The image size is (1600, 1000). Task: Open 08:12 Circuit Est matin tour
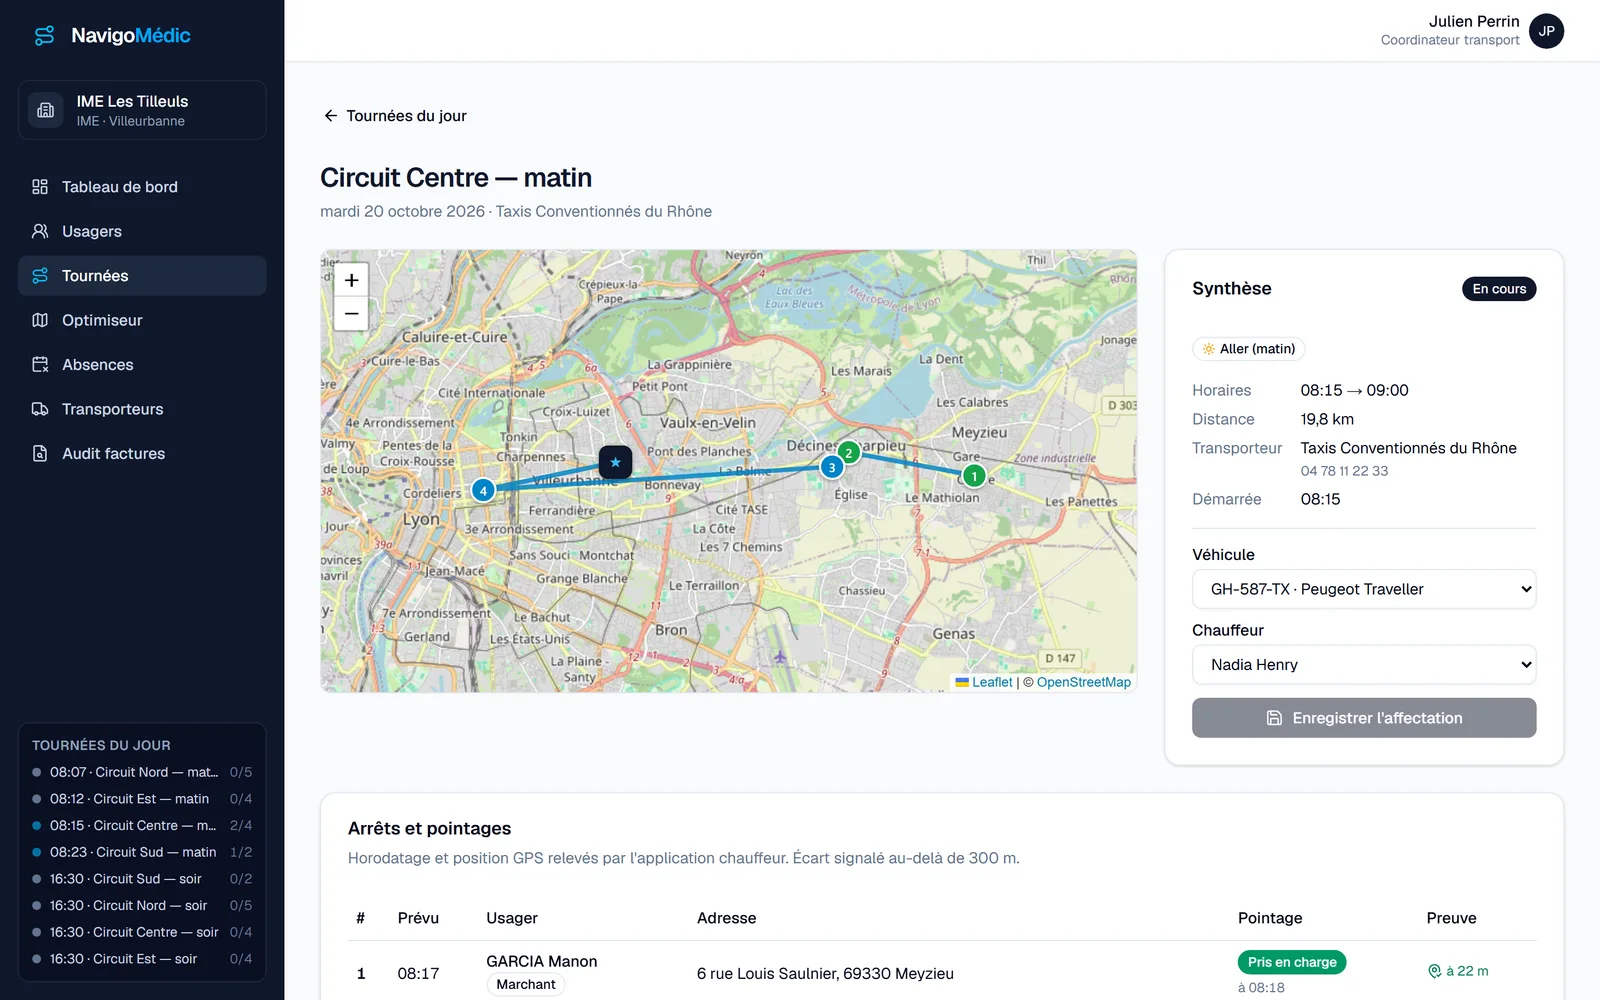142,799
